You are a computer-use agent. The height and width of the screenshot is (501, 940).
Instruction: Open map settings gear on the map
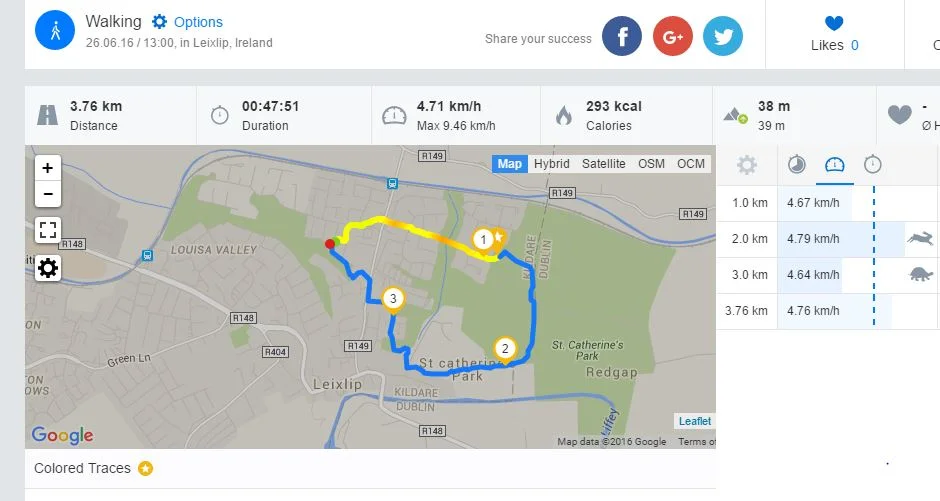tap(48, 267)
